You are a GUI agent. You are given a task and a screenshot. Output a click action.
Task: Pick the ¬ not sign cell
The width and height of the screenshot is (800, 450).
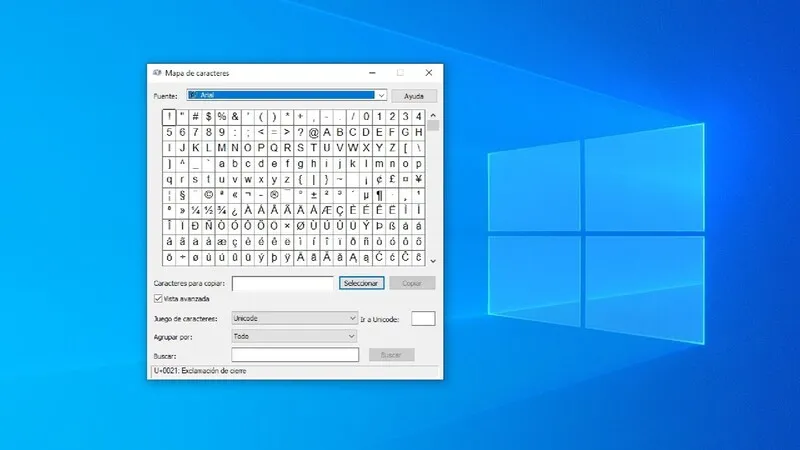(248, 195)
